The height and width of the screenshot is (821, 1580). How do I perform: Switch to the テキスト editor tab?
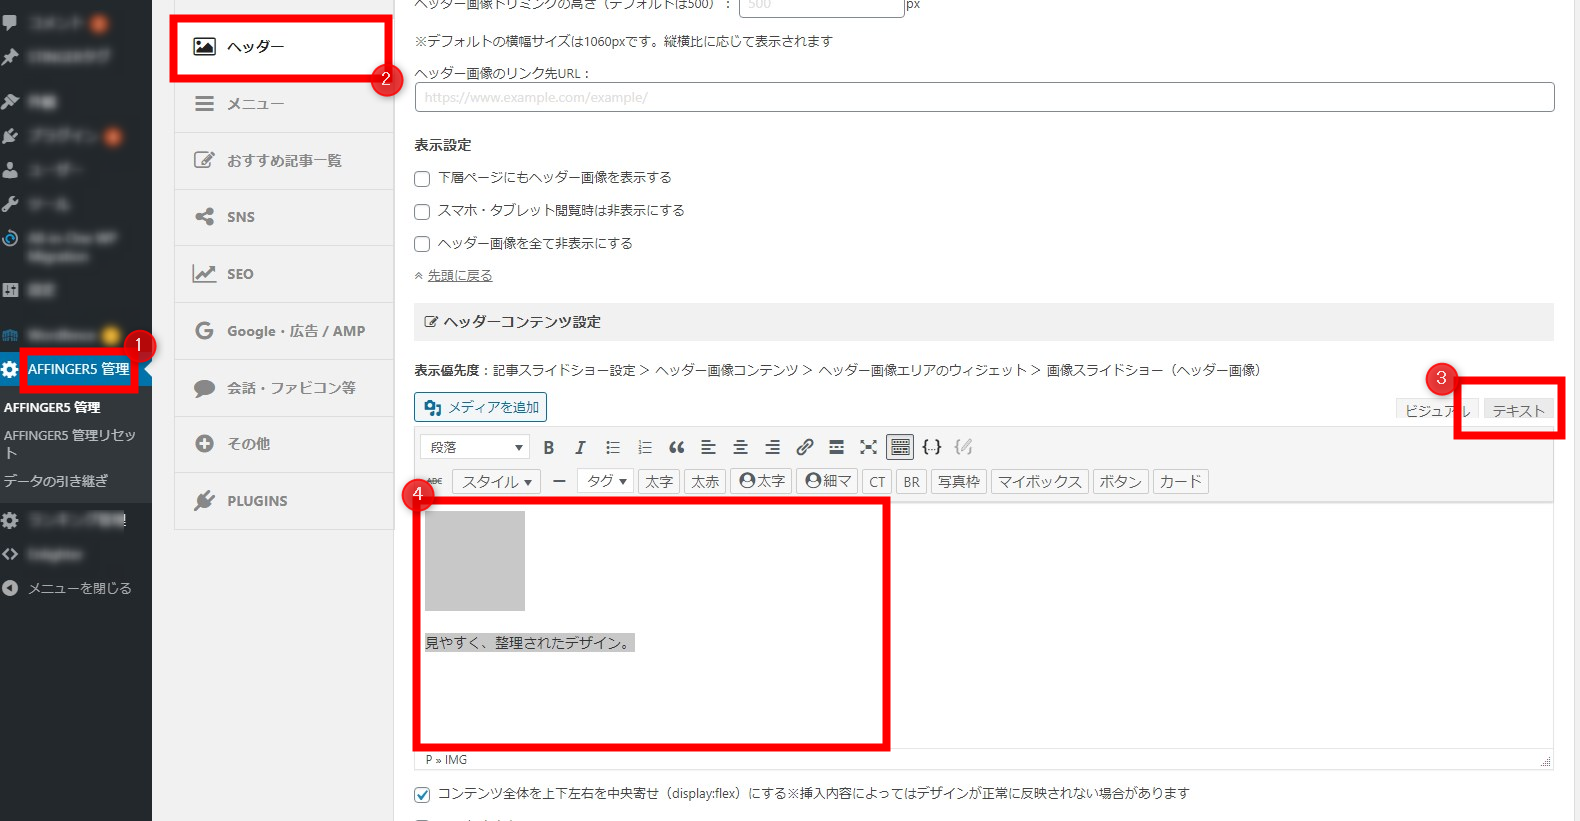pyautogui.click(x=1517, y=410)
